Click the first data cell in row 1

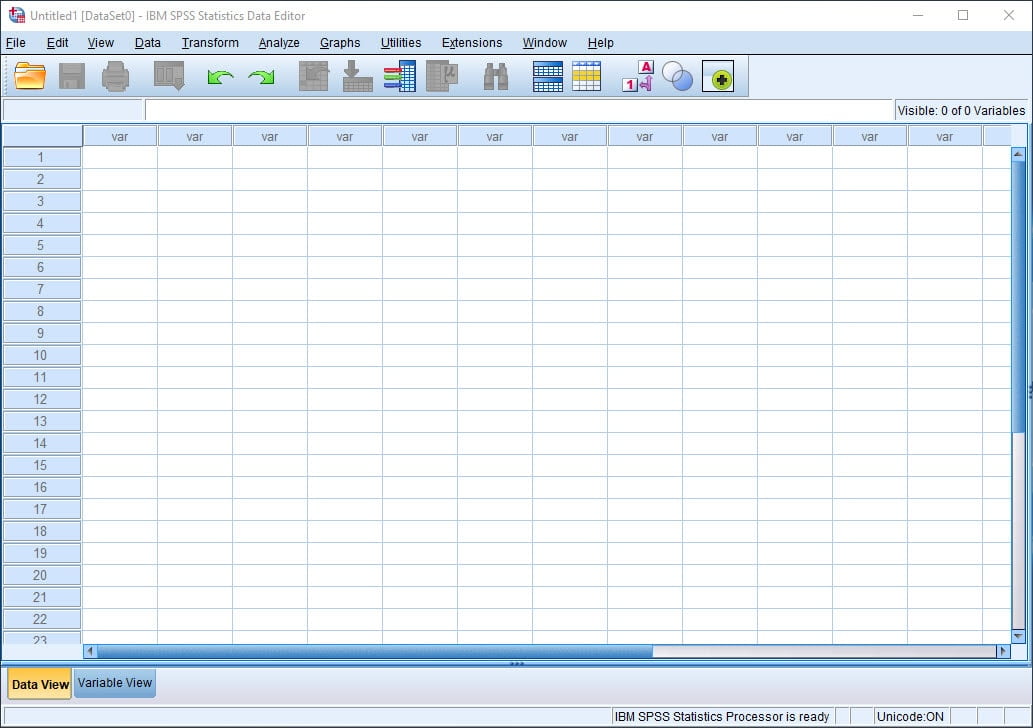[x=120, y=157]
